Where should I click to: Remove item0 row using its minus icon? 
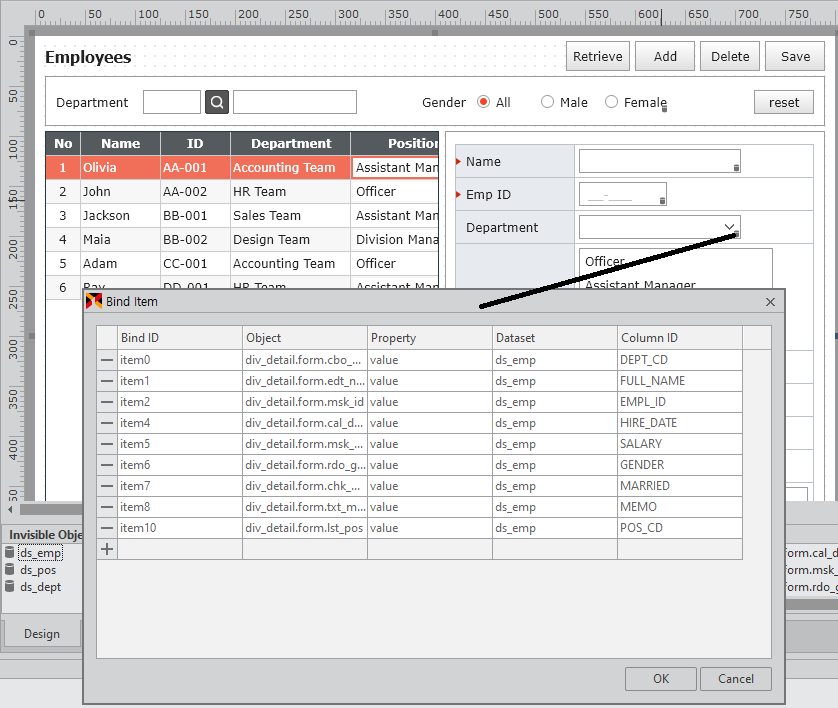107,360
